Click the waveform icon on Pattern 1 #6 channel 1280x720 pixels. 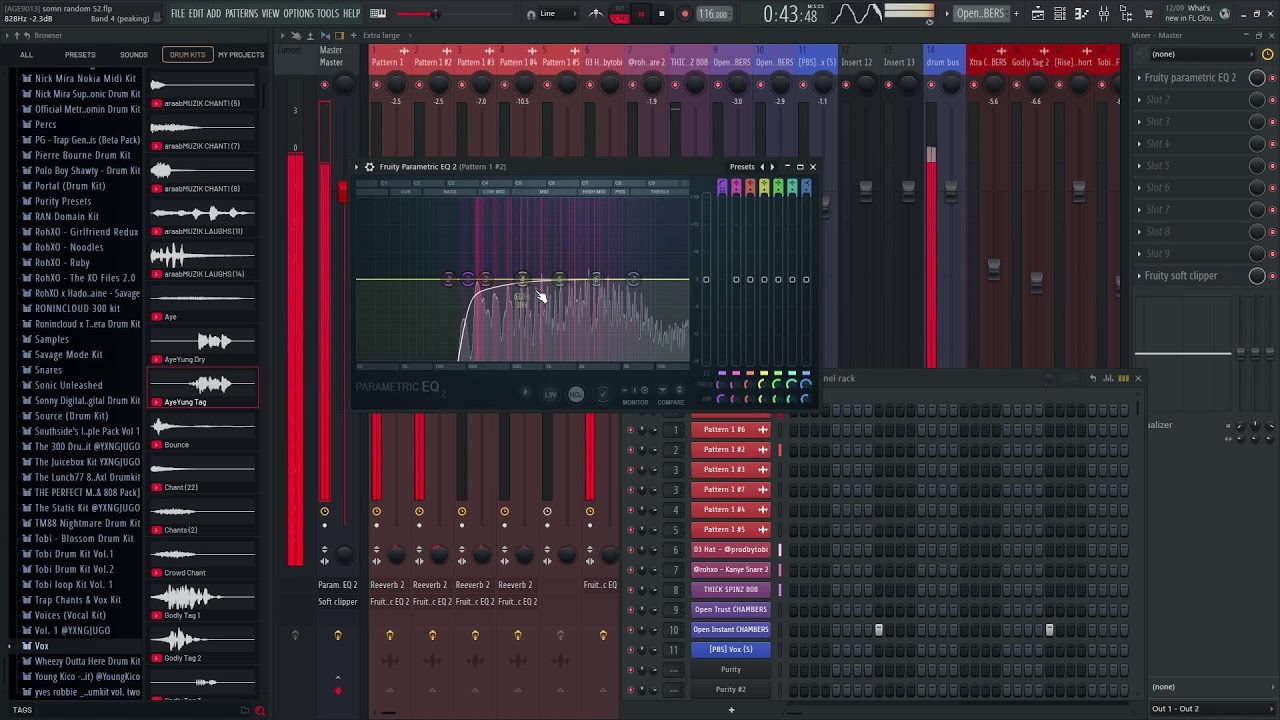click(763, 430)
